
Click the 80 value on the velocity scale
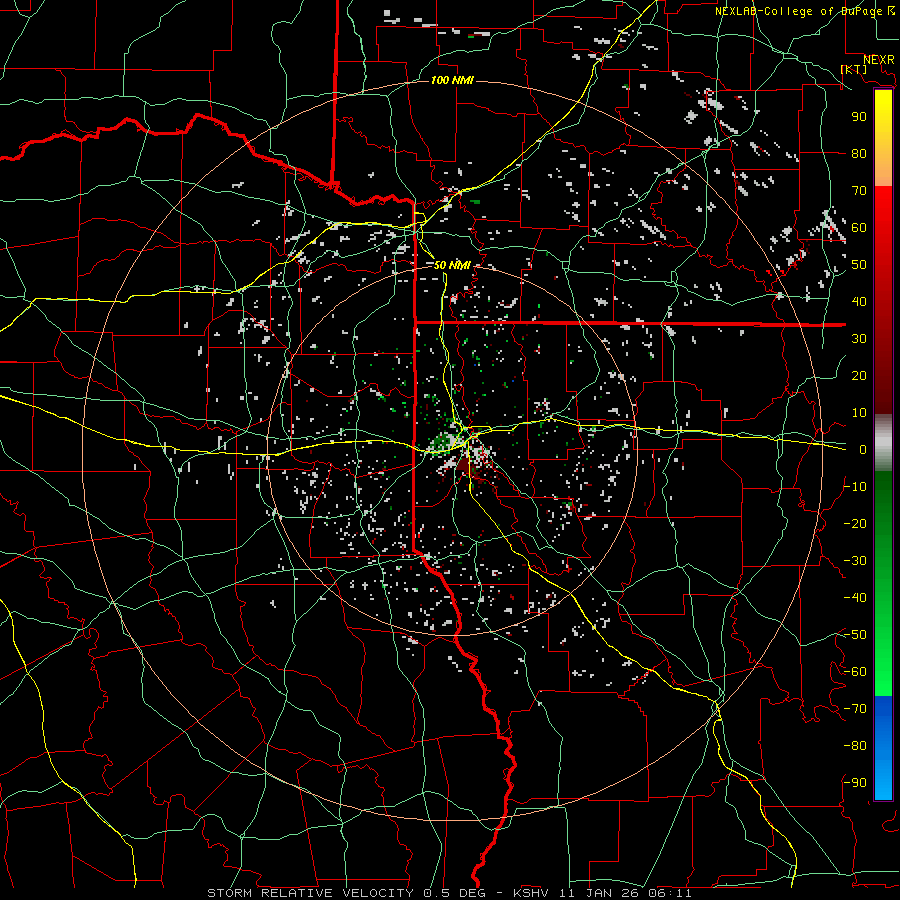point(859,154)
